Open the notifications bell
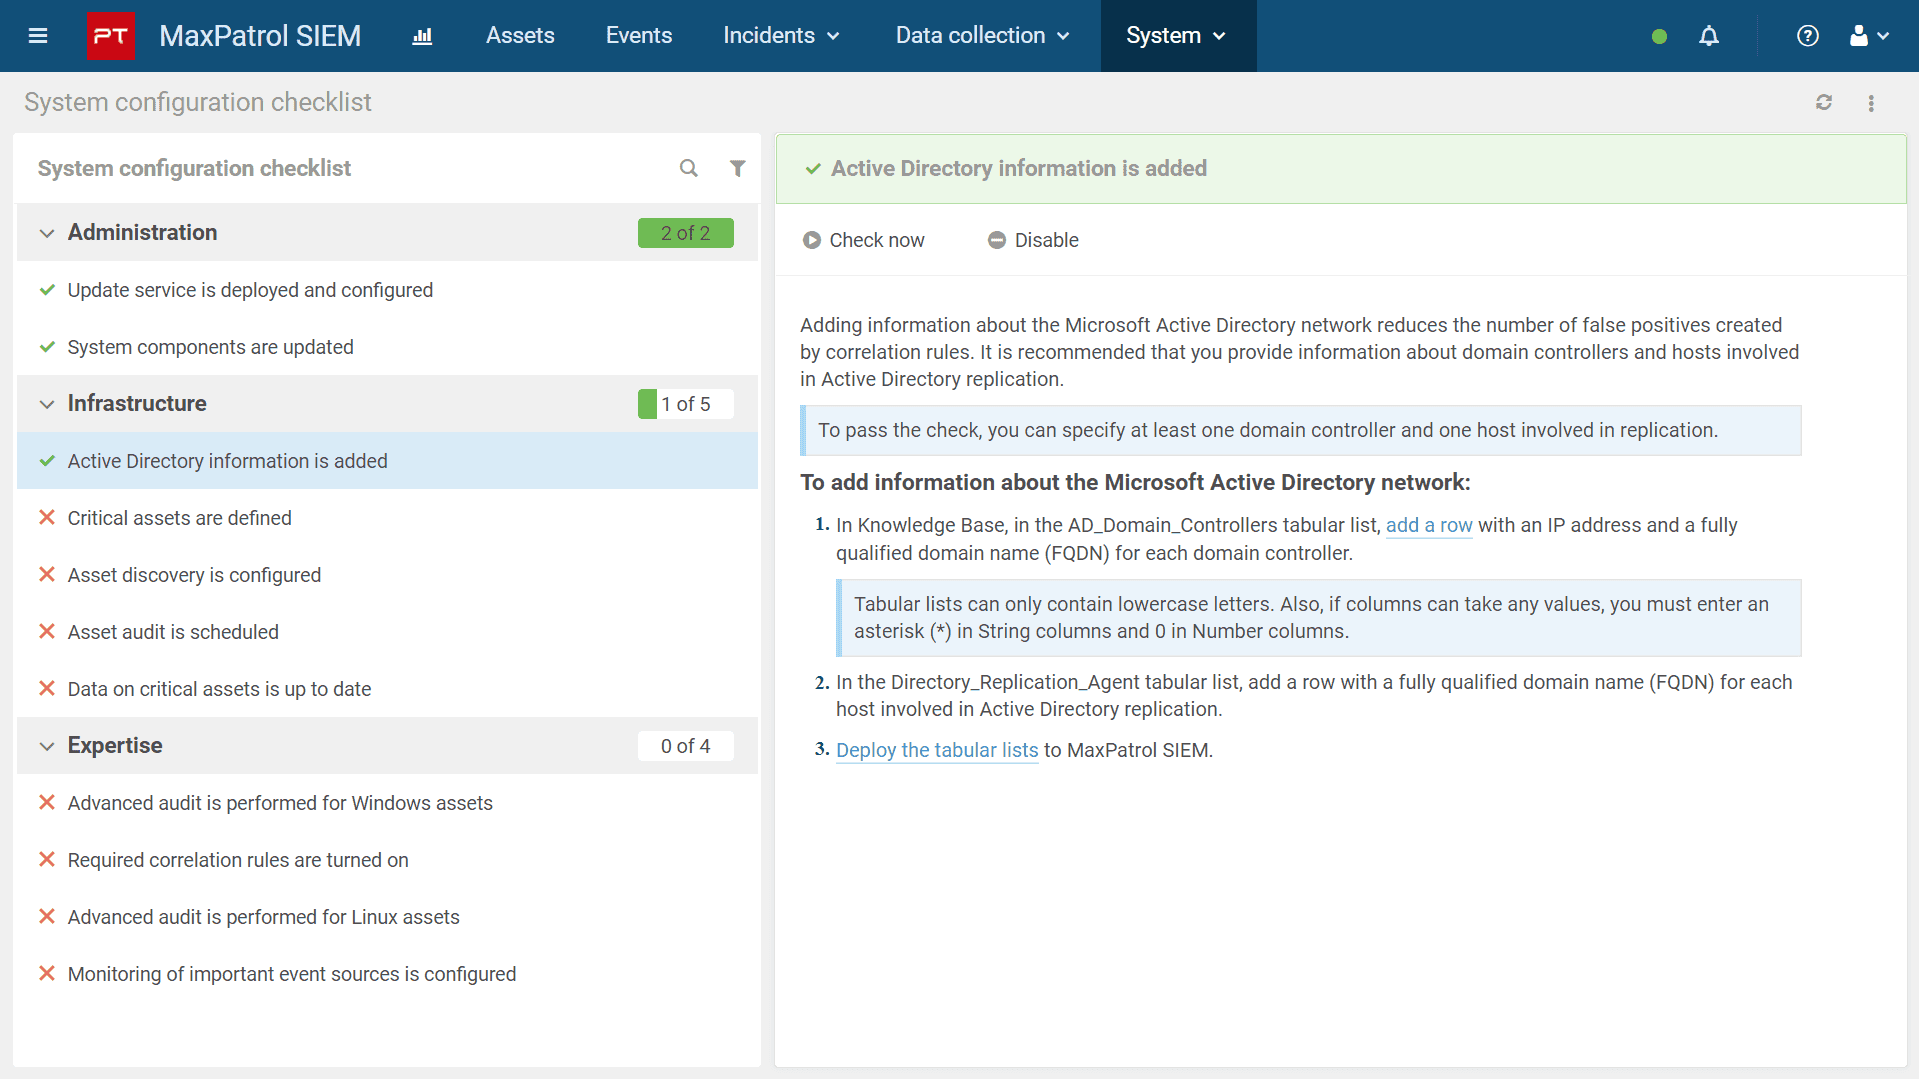 pyautogui.click(x=1709, y=36)
